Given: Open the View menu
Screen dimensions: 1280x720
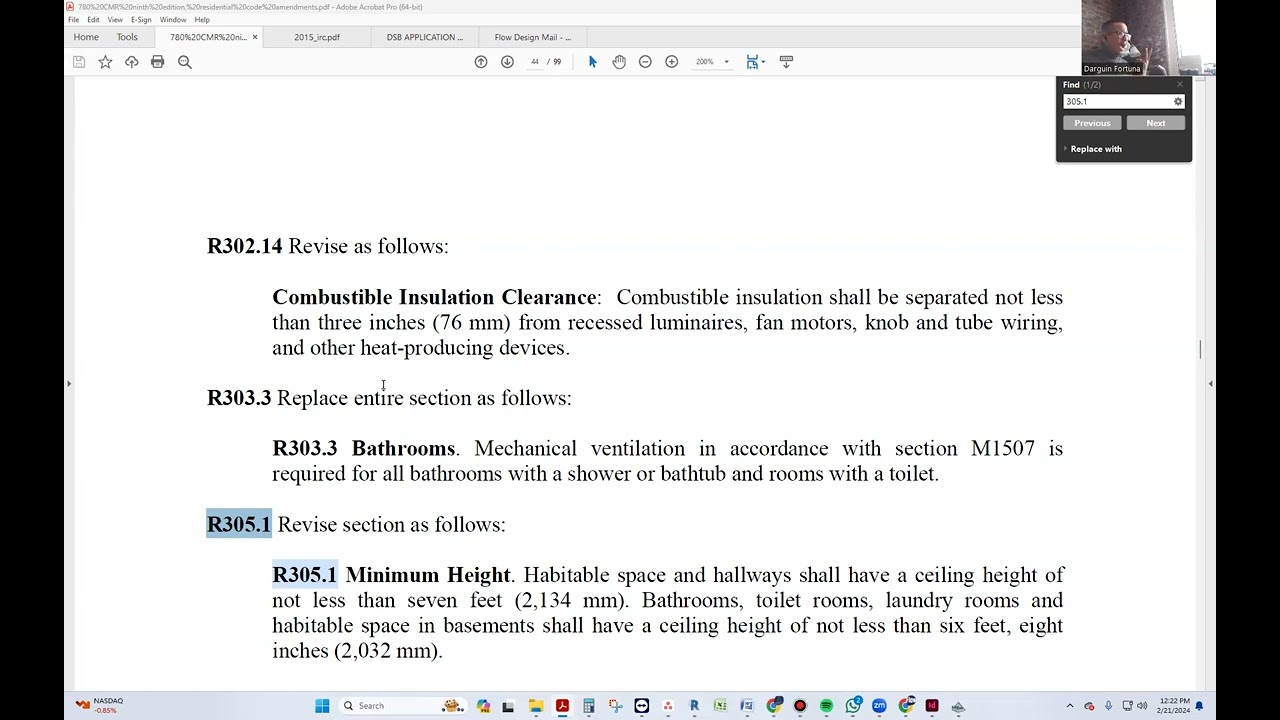Looking at the screenshot, I should (115, 20).
